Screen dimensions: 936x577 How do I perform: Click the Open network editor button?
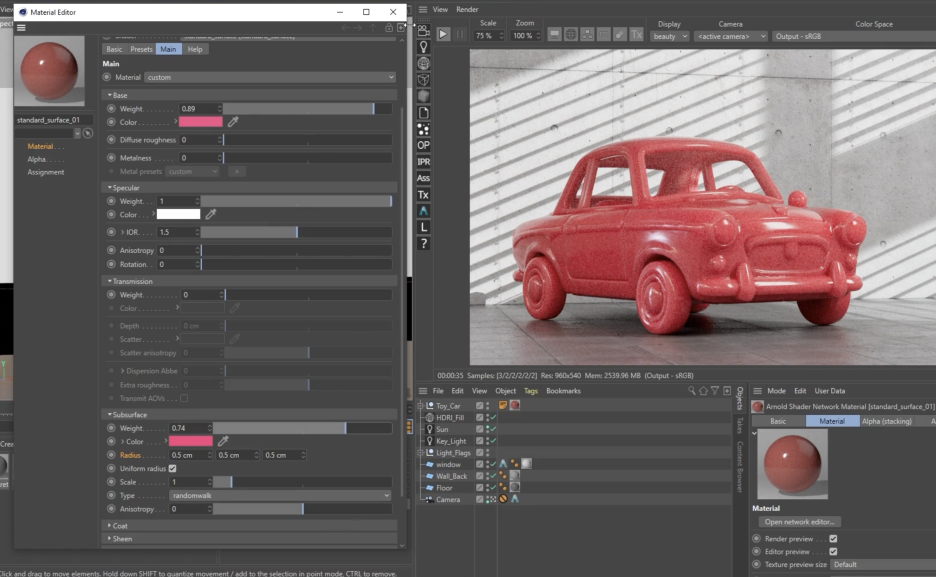(x=799, y=522)
